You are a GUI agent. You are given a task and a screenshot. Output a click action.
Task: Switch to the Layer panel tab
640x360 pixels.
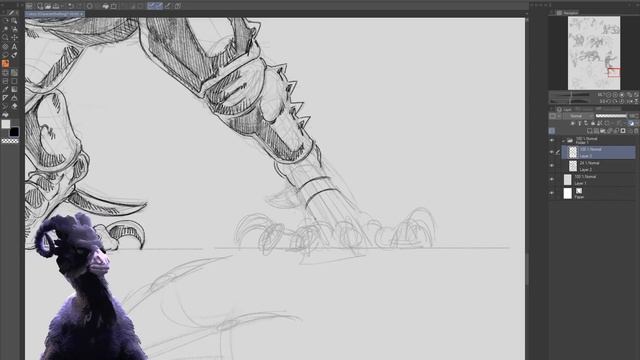(x=565, y=109)
